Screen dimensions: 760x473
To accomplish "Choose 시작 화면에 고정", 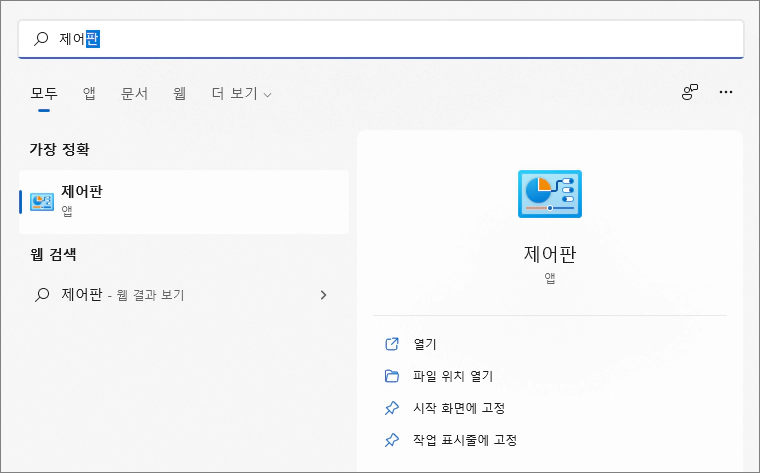I will pyautogui.click(x=459, y=408).
